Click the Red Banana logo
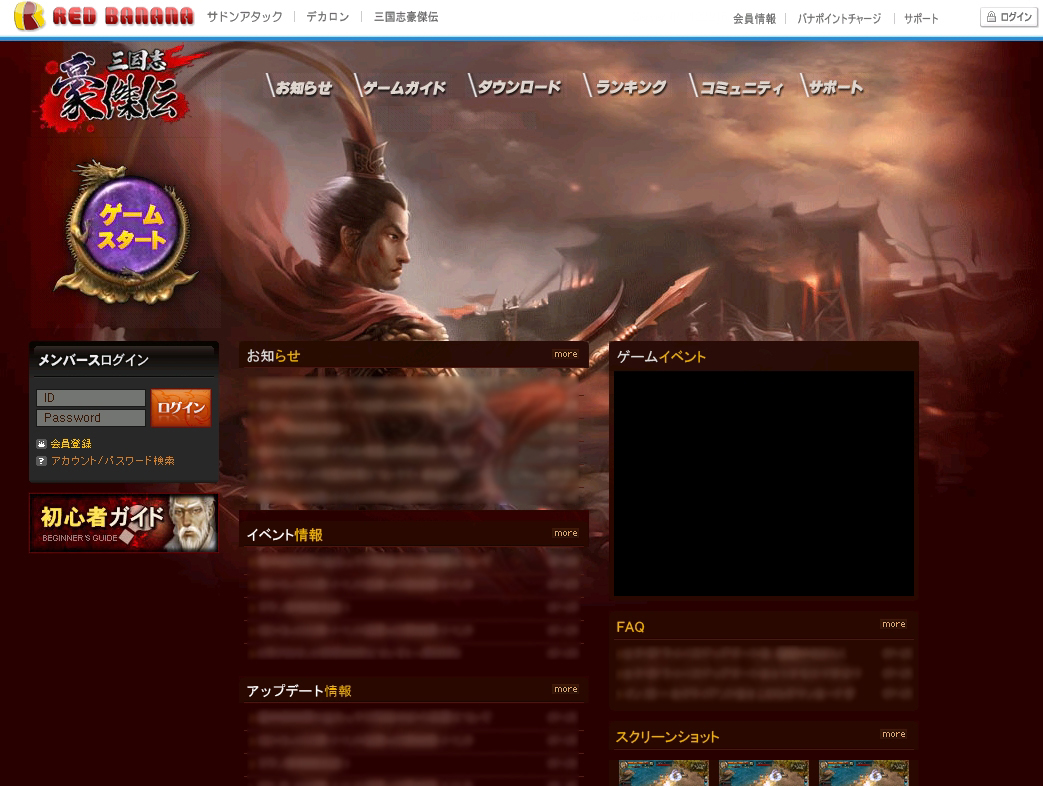This screenshot has width=1043, height=786. coord(104,16)
